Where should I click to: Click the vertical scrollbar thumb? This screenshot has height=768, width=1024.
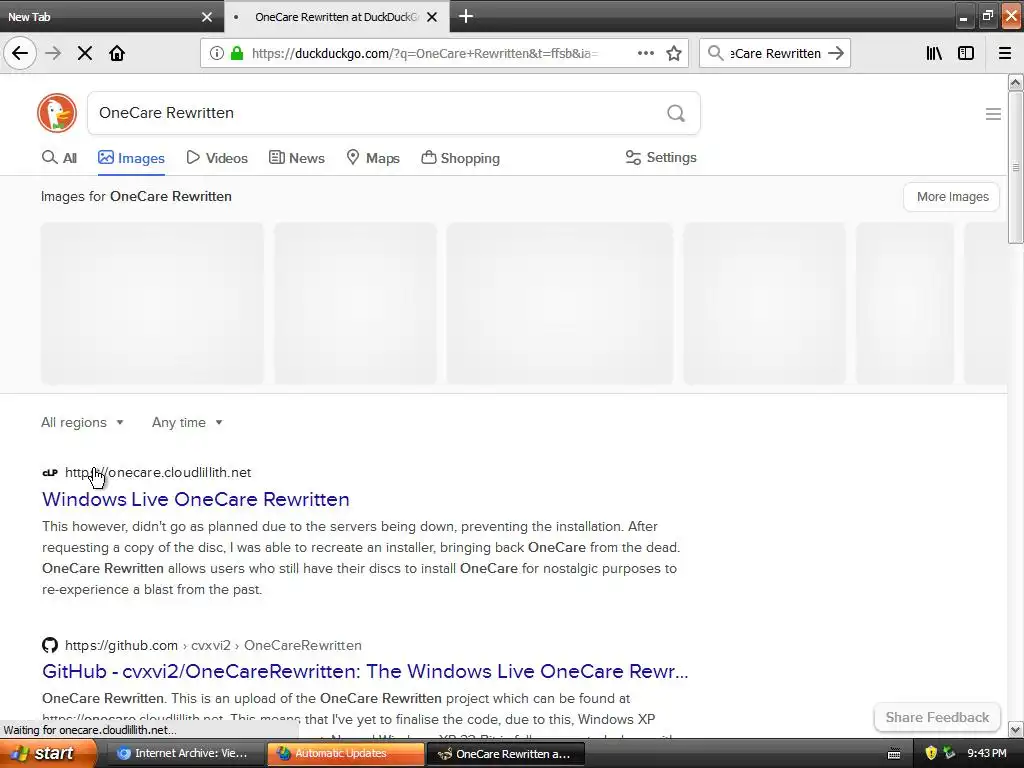coord(1016,167)
